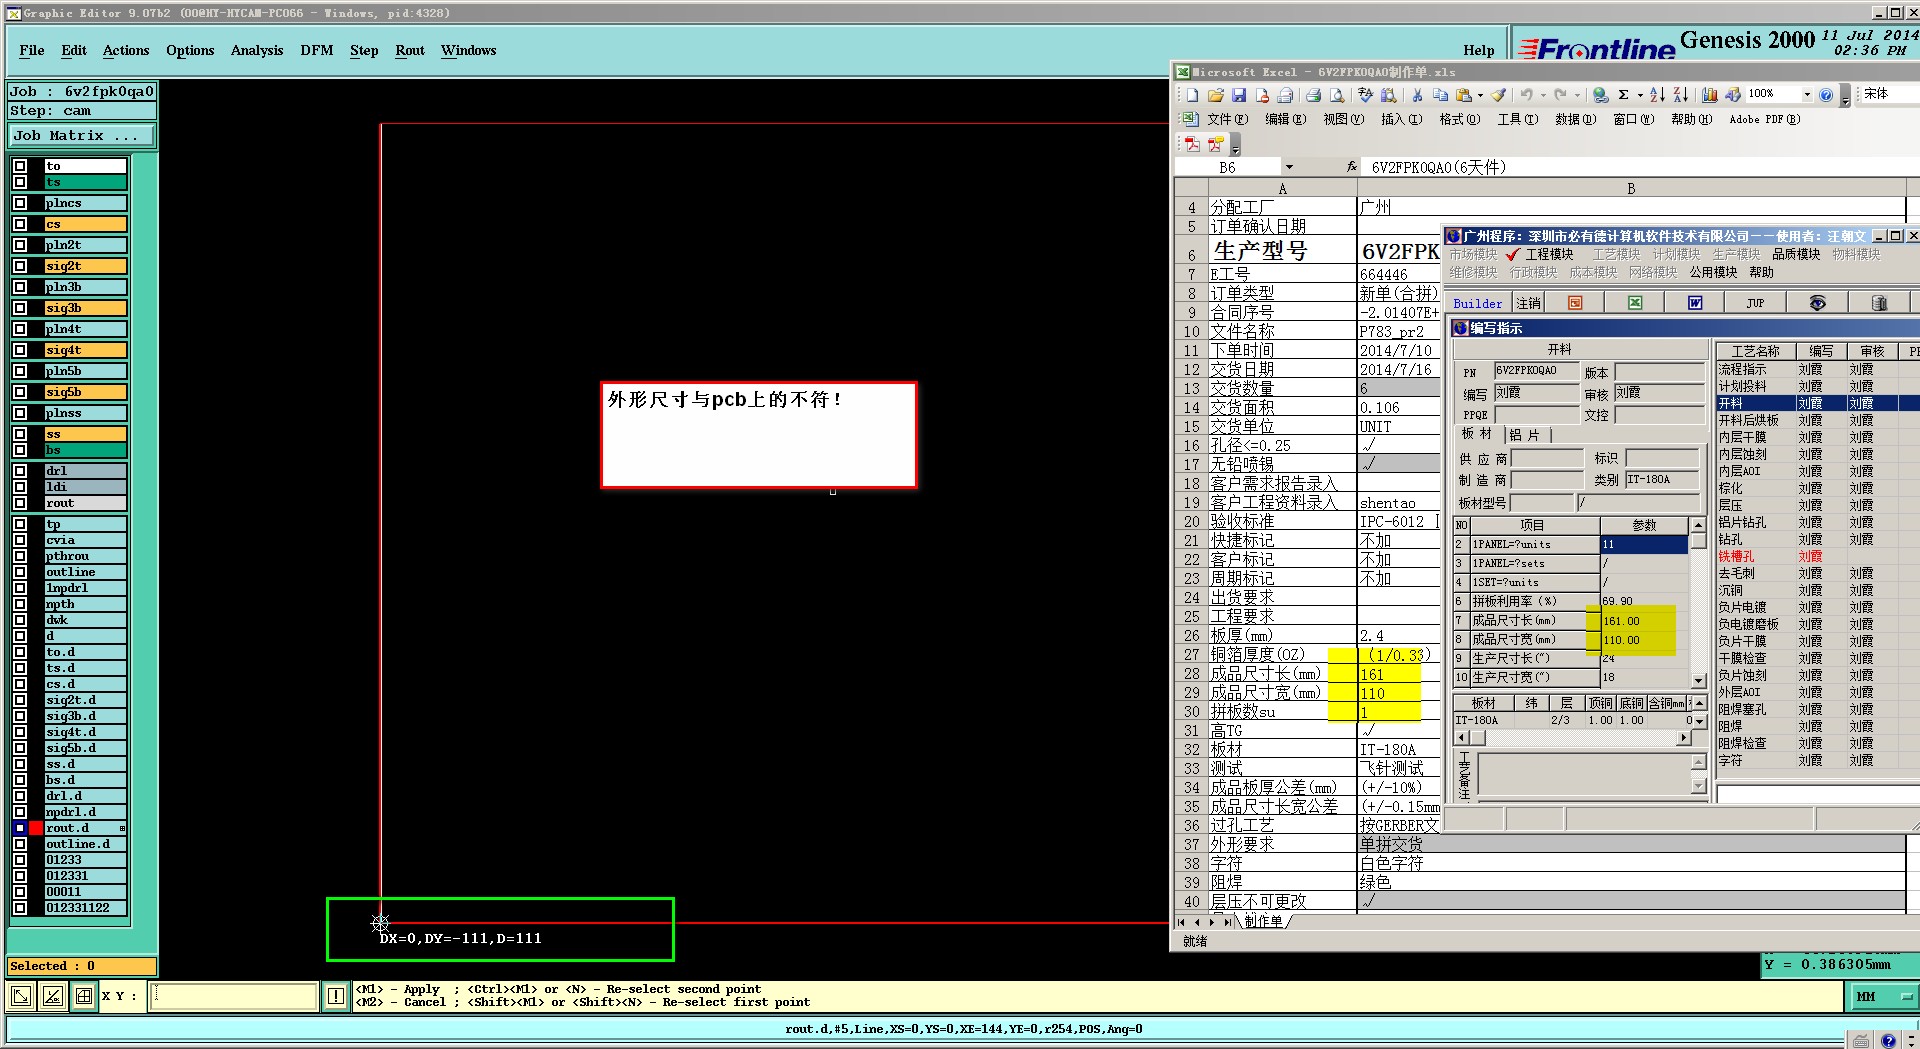Toggle visibility checkbox for layer outline
This screenshot has width=1920, height=1049.
point(20,572)
